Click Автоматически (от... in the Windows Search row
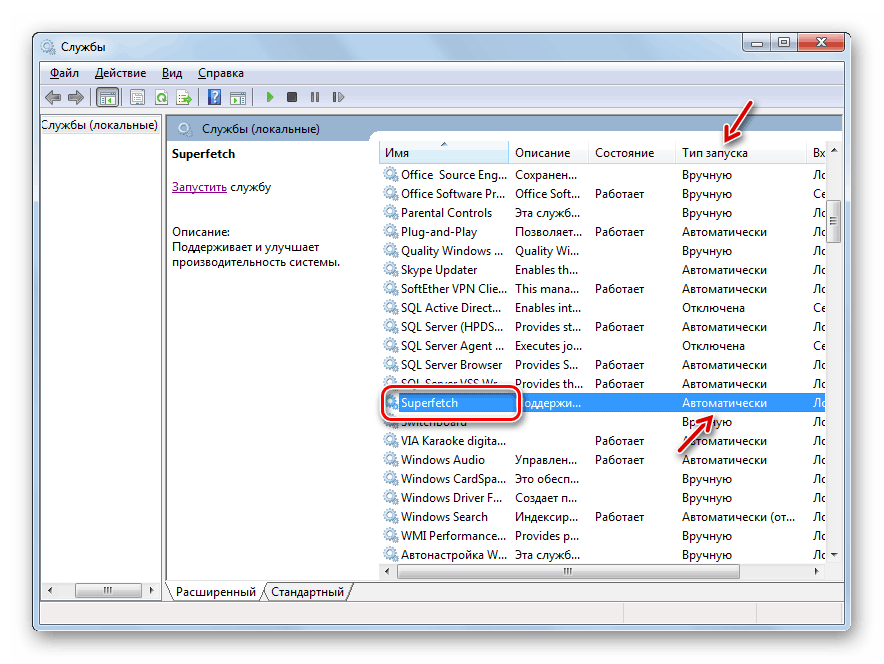The width and height of the screenshot is (884, 664). [x=738, y=516]
